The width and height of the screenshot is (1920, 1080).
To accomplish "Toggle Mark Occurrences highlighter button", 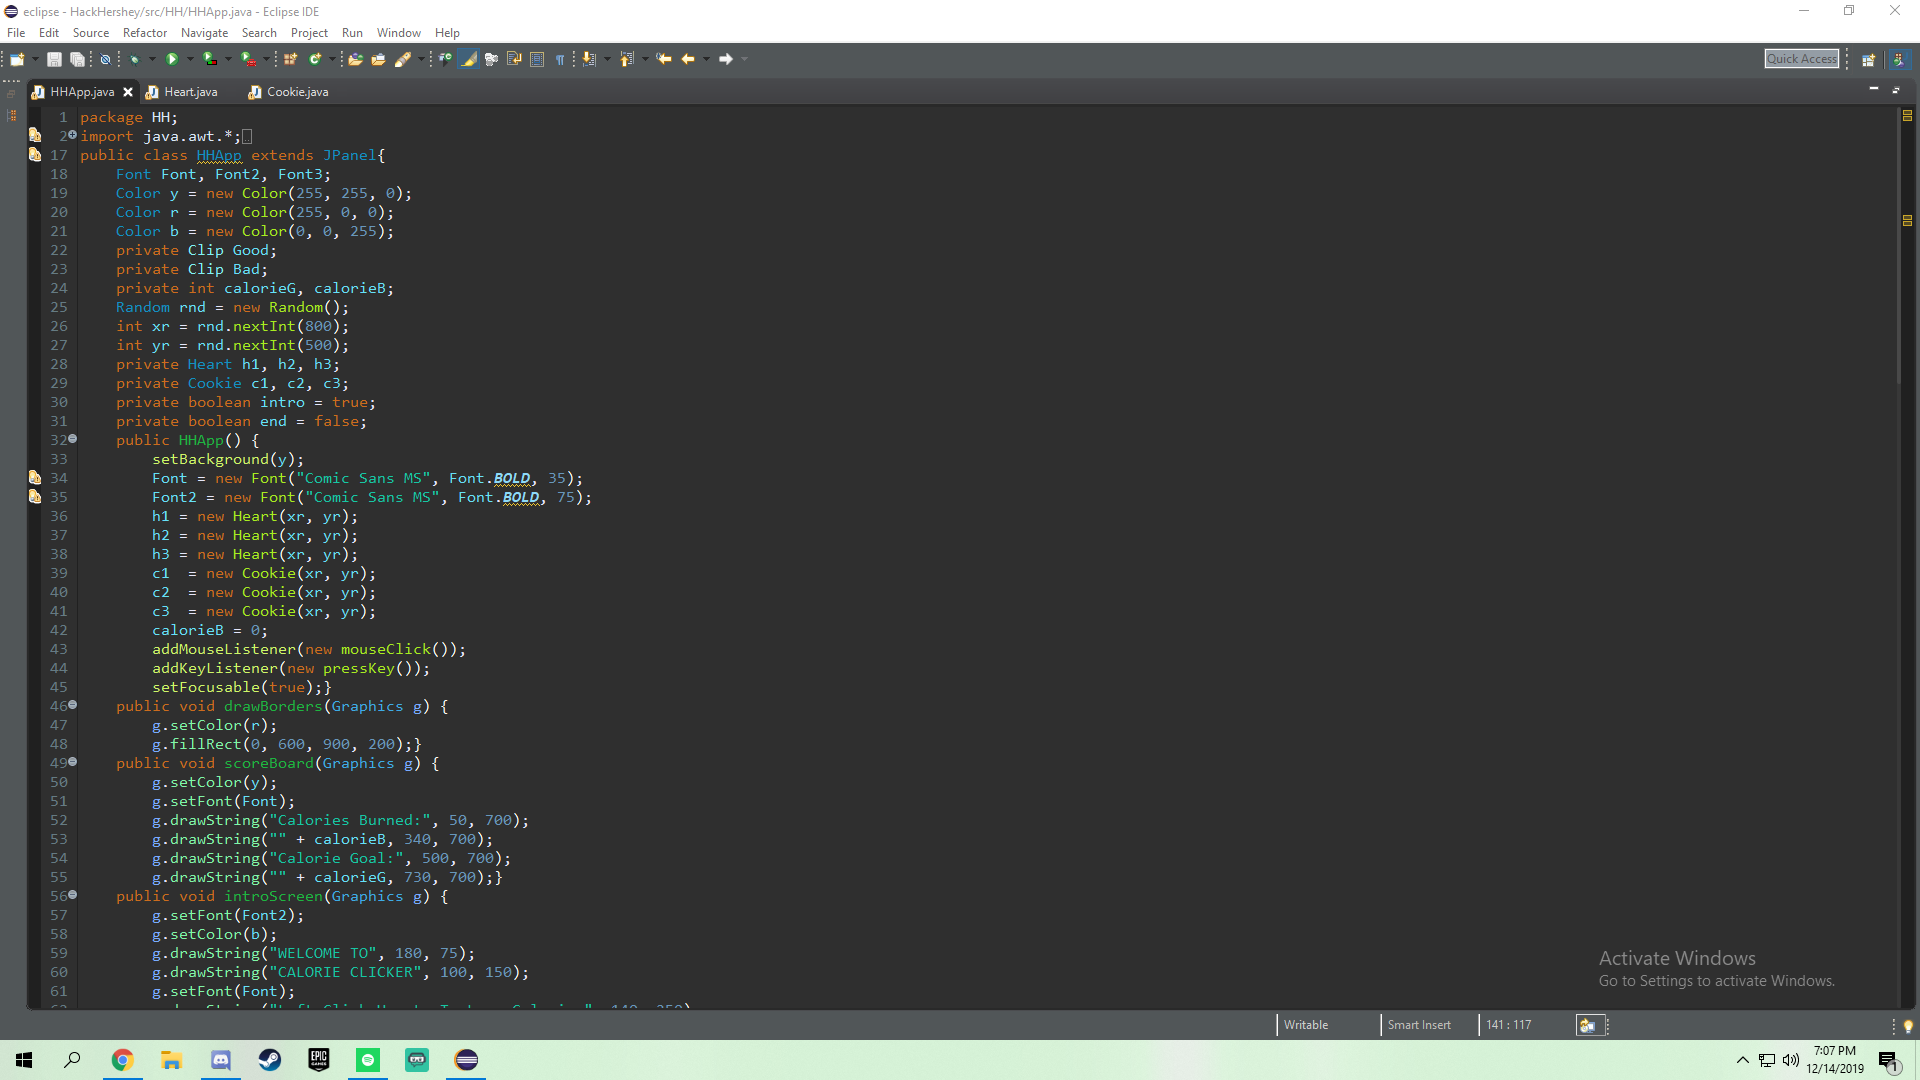I will (468, 60).
